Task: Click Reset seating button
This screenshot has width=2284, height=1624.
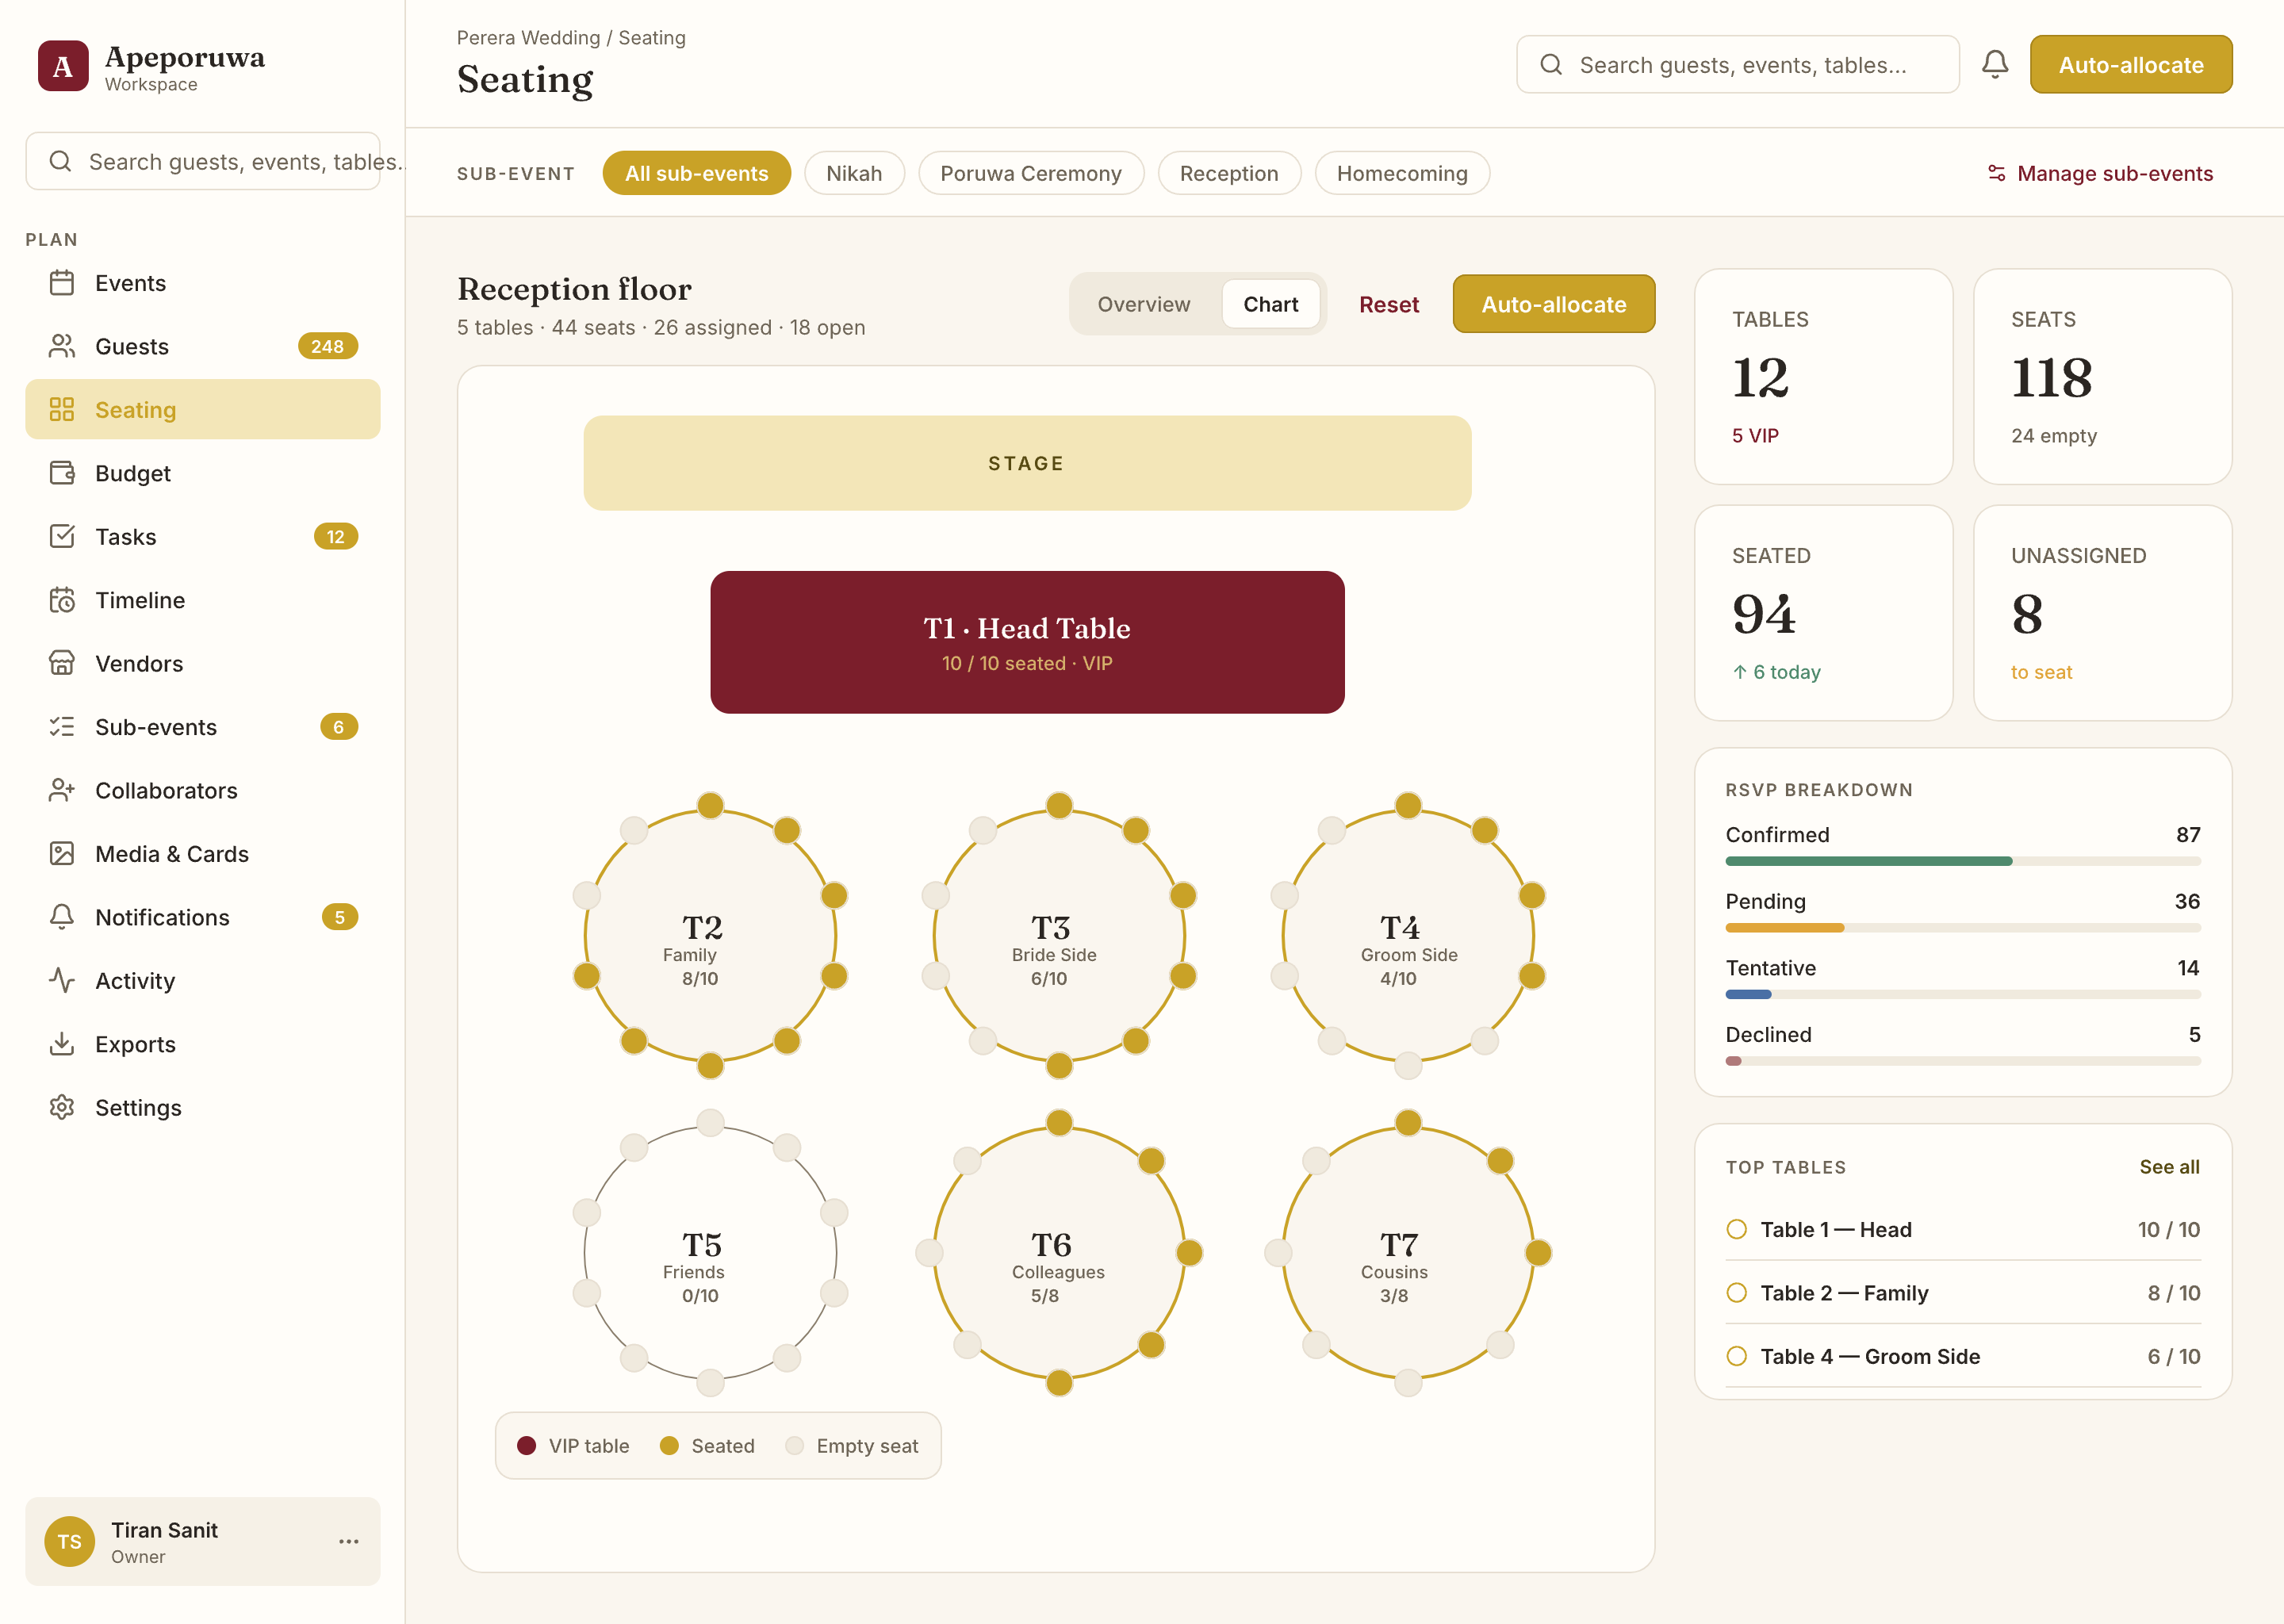Action: click(x=1388, y=304)
